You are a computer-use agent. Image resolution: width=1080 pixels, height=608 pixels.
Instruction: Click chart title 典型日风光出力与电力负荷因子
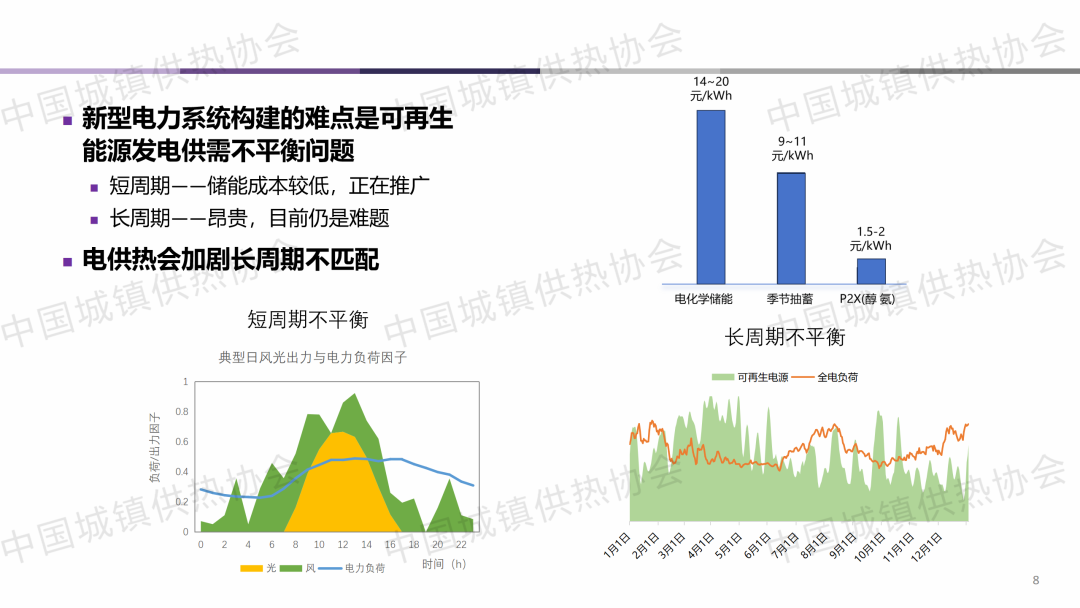click(x=313, y=357)
